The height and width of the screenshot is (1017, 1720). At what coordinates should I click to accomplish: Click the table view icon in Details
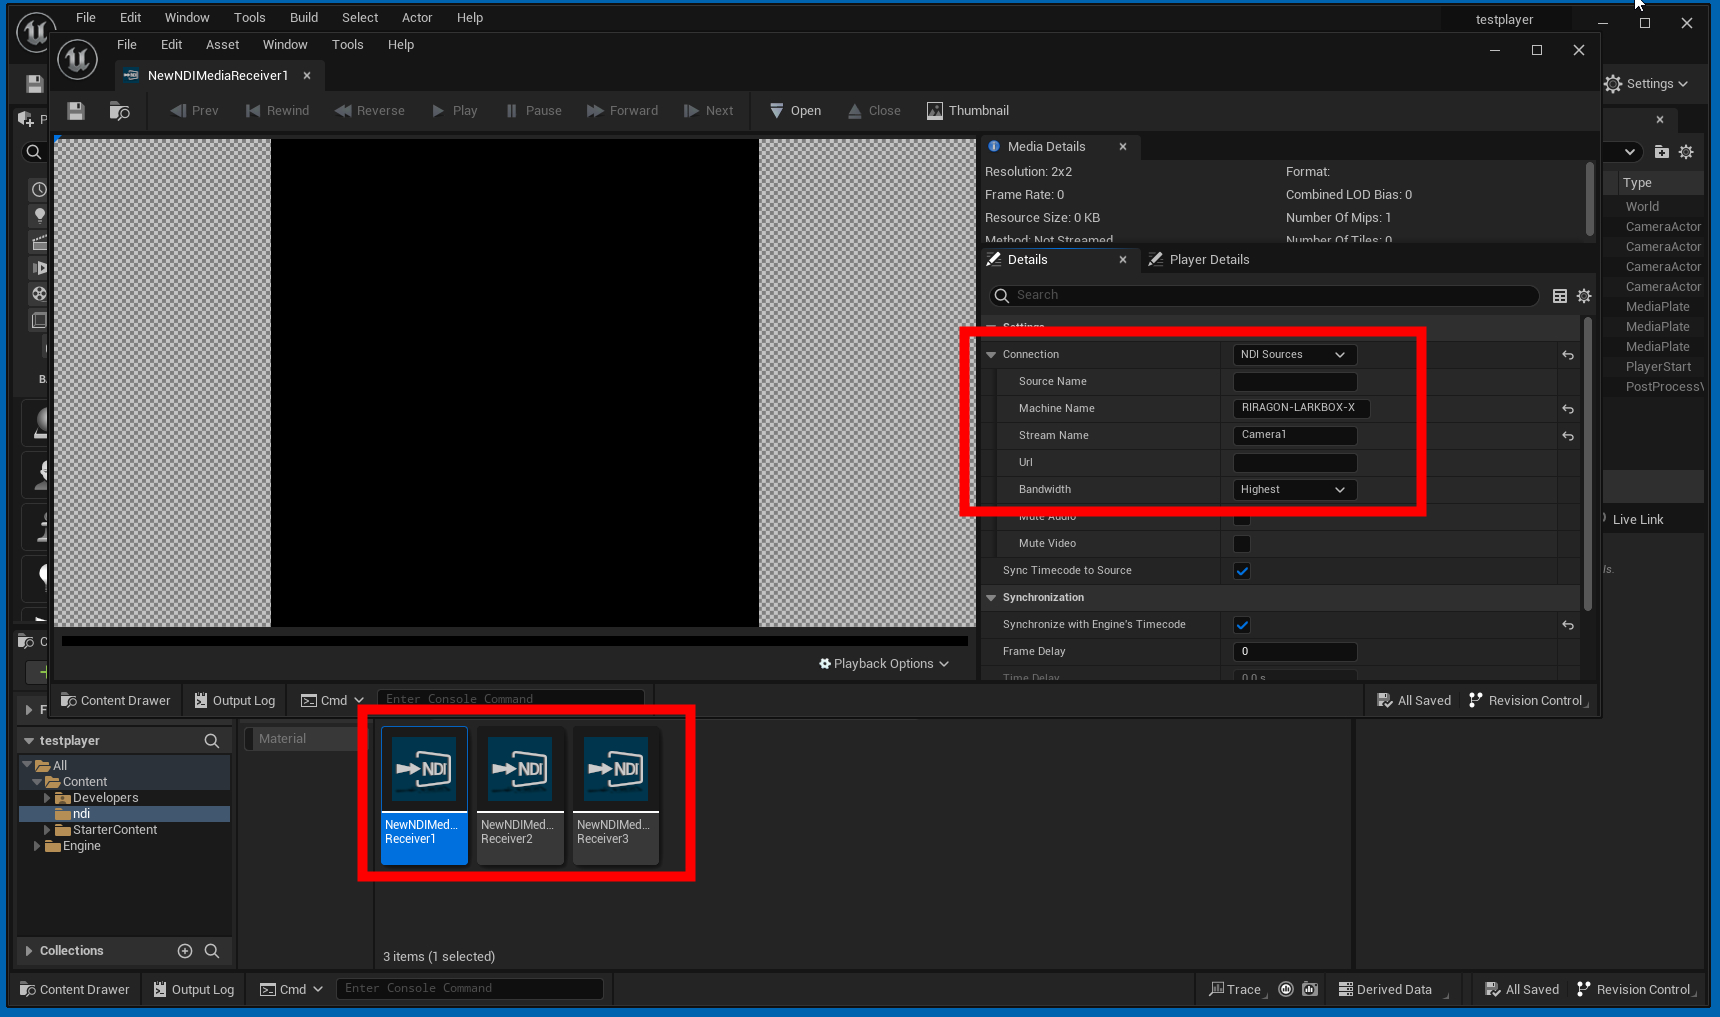(x=1559, y=296)
